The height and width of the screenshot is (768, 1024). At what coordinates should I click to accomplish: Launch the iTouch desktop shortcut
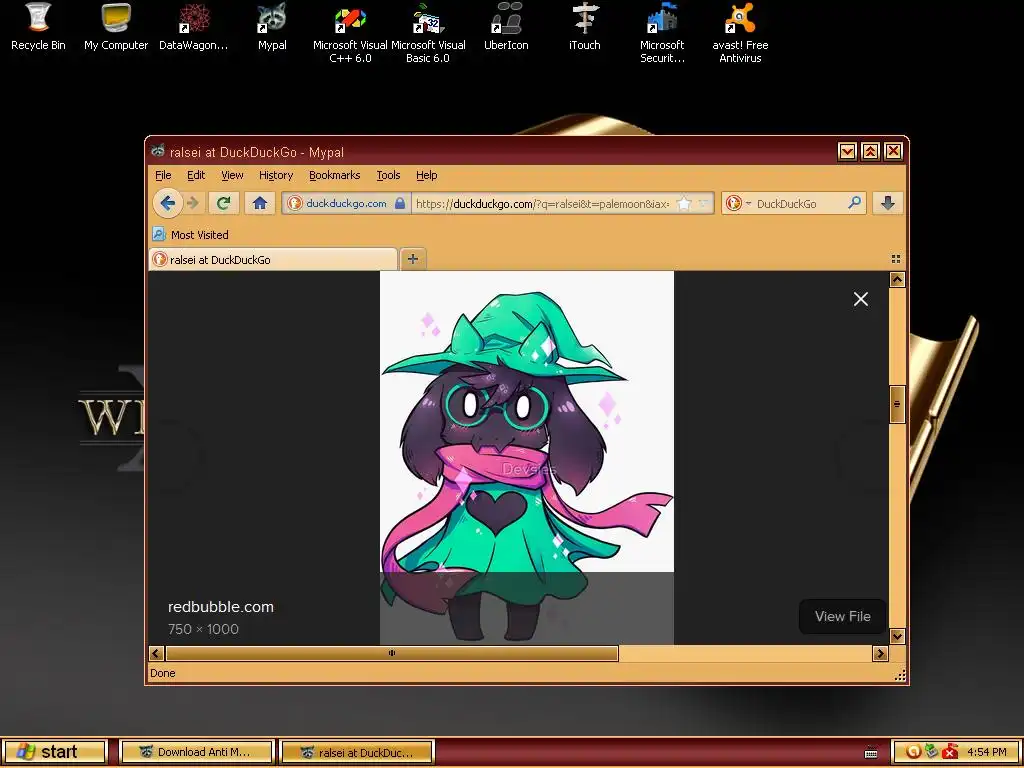tap(584, 27)
